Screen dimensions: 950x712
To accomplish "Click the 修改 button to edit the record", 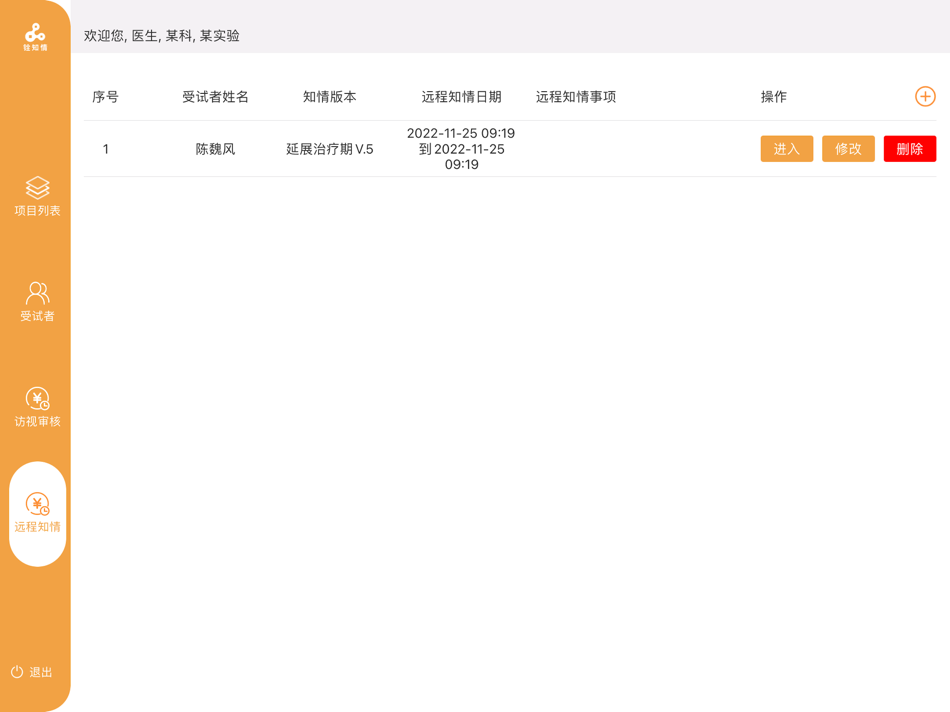I will point(848,148).
